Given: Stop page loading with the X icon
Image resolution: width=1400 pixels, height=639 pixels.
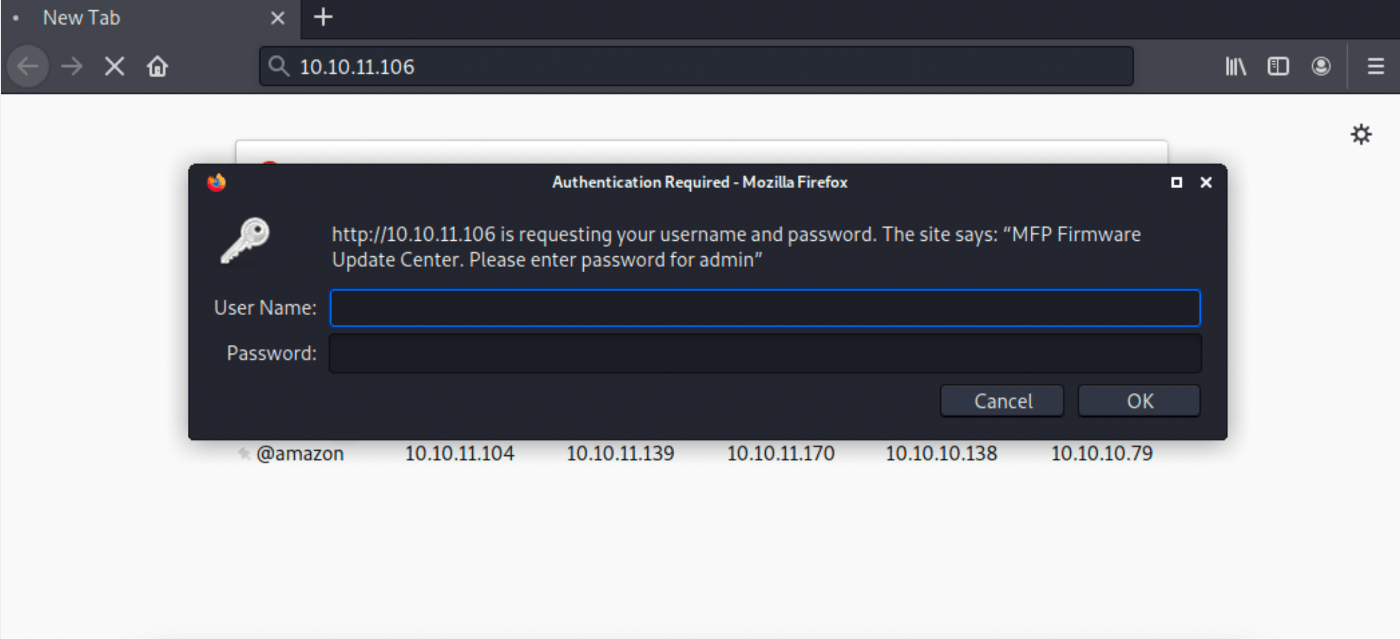Looking at the screenshot, I should click(114, 66).
